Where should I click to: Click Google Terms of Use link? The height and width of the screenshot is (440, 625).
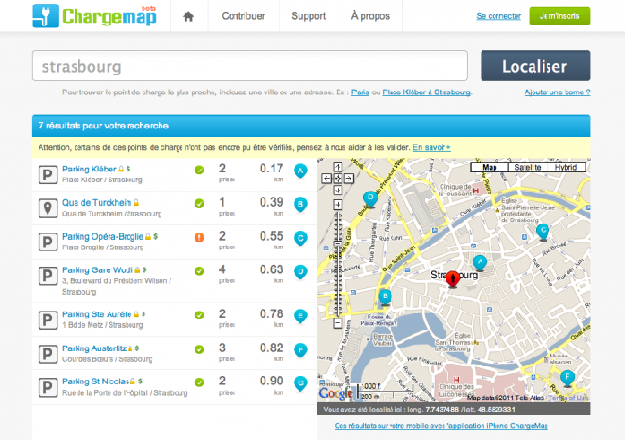click(567, 398)
